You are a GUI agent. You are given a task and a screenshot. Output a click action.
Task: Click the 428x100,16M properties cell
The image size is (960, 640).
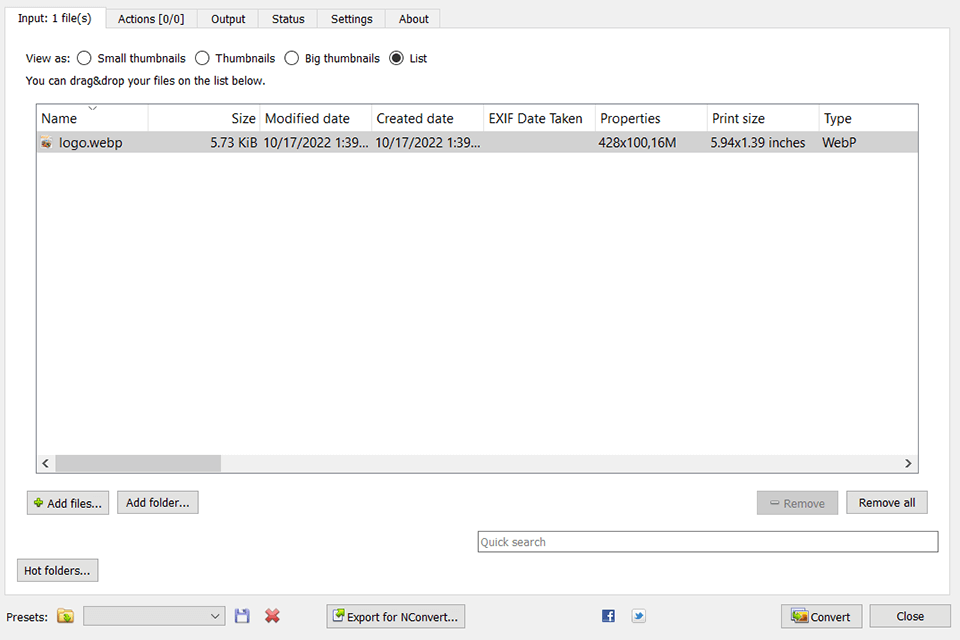pyautogui.click(x=637, y=143)
